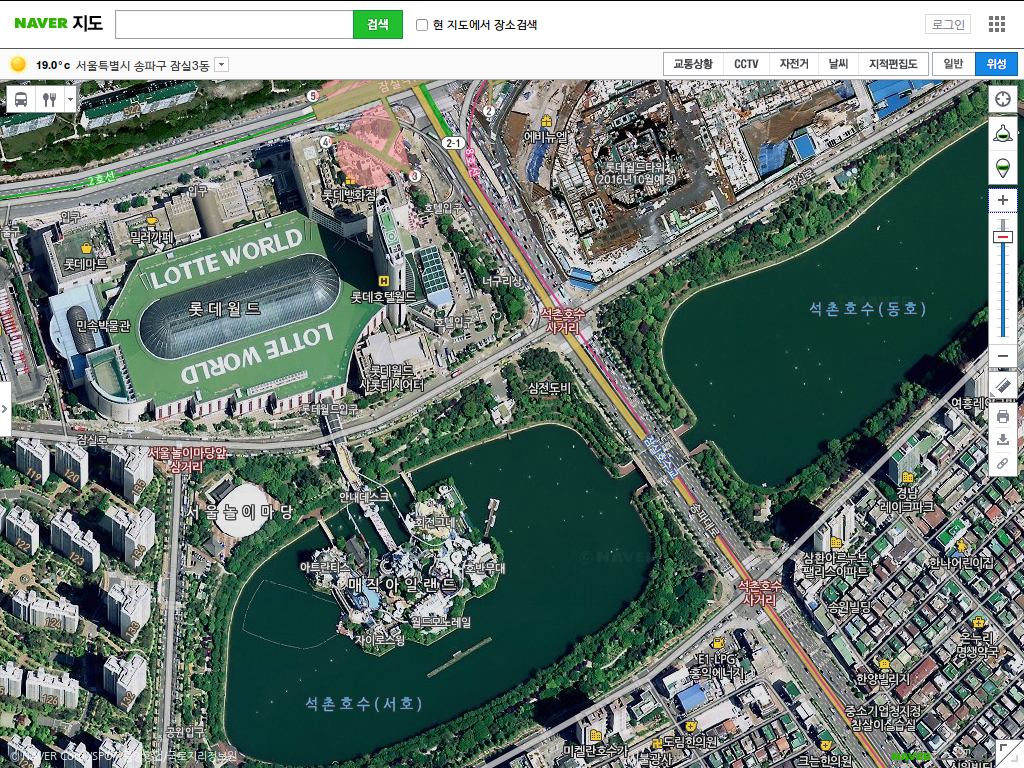
Task: Click the 롯데호텔월드 hotel H marker
Action: [384, 281]
